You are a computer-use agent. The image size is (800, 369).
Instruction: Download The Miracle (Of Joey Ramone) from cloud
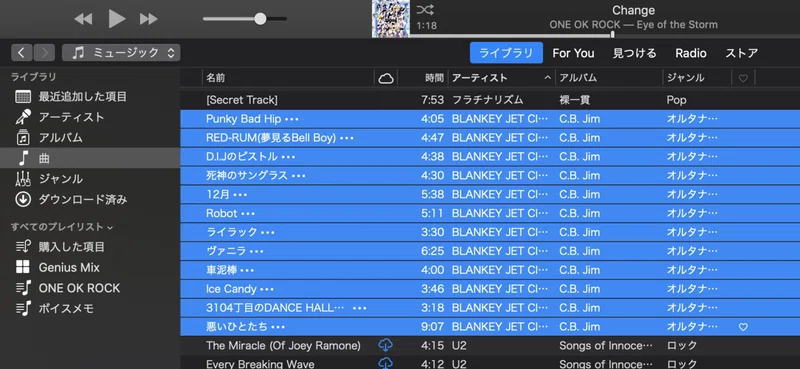tap(386, 346)
